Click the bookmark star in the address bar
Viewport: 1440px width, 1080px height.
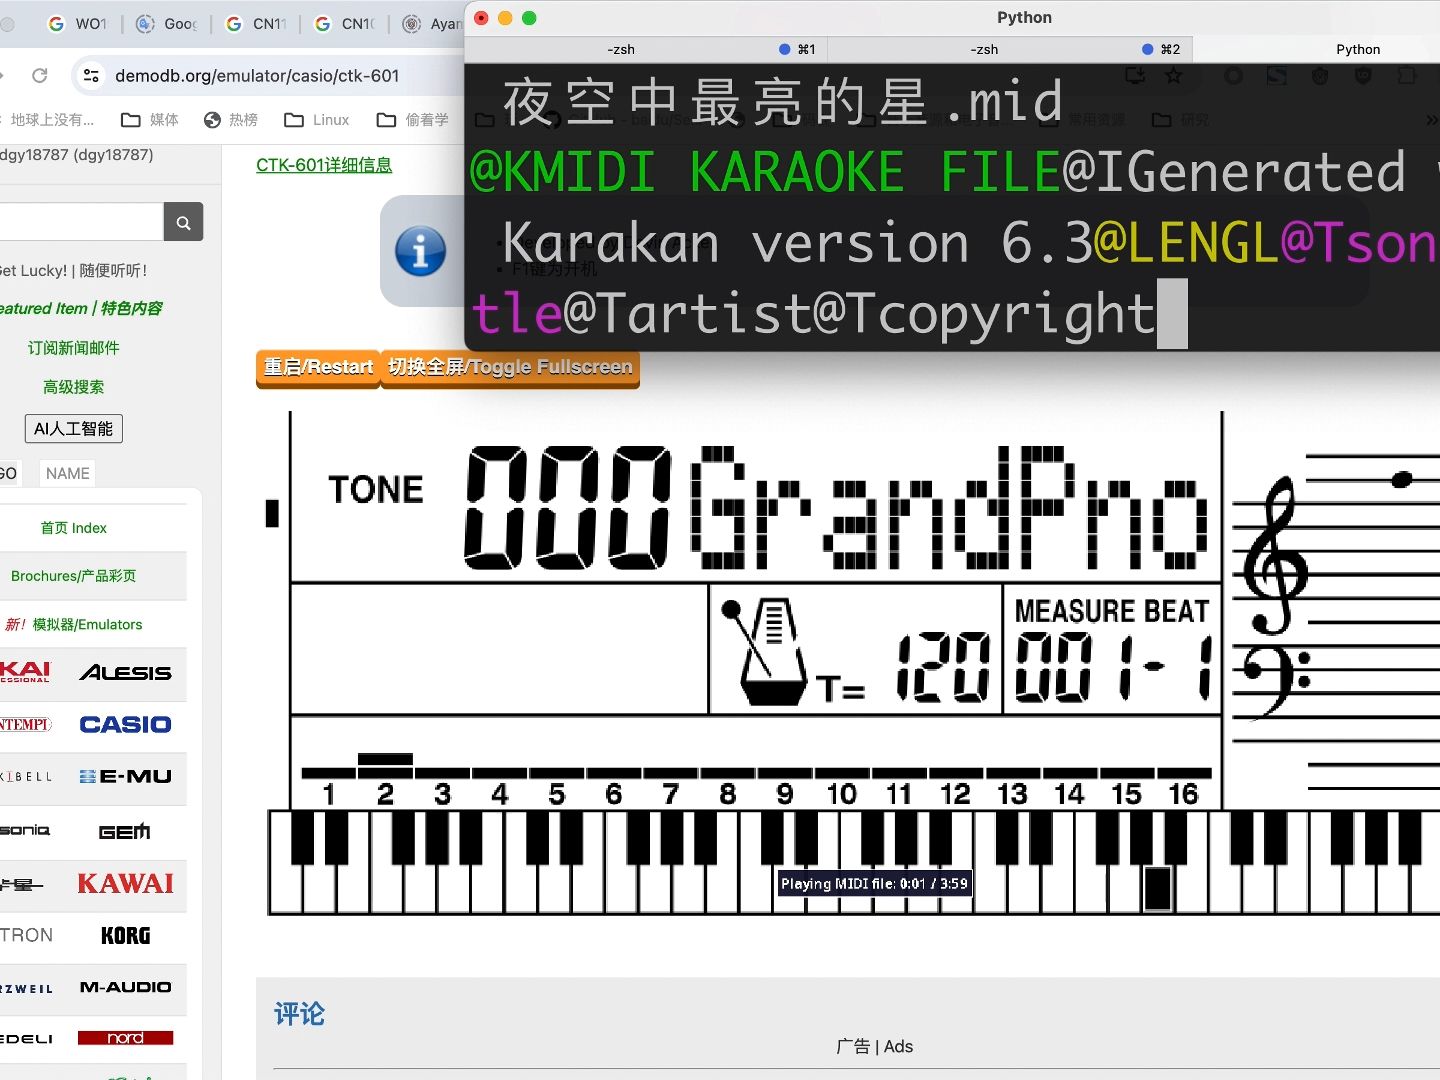click(x=1173, y=75)
